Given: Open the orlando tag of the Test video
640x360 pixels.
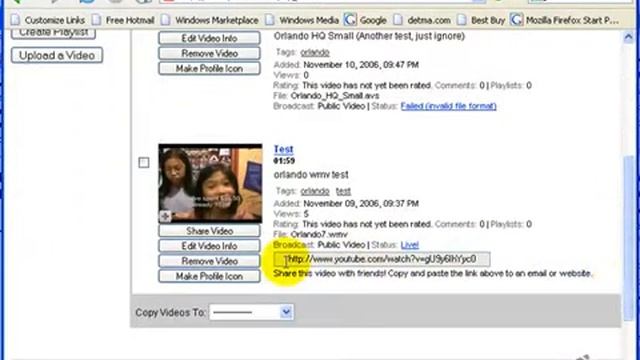Looking at the screenshot, I should tap(315, 191).
